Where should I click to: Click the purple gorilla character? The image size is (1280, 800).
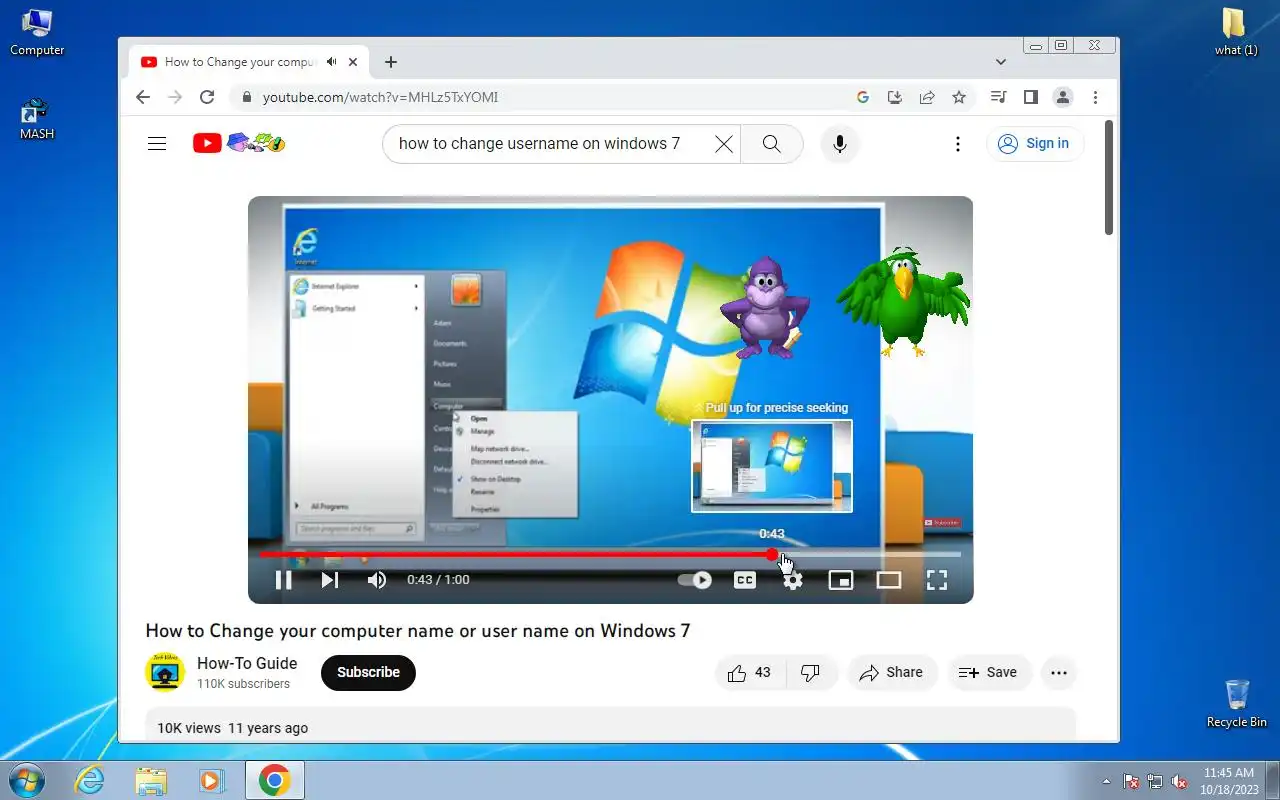click(764, 307)
